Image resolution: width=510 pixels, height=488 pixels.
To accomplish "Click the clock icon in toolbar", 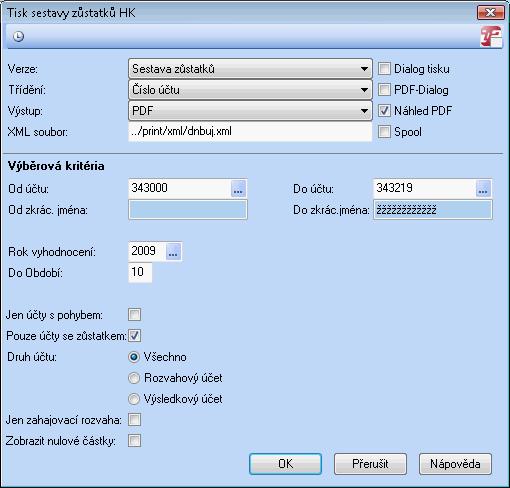I will [18, 36].
